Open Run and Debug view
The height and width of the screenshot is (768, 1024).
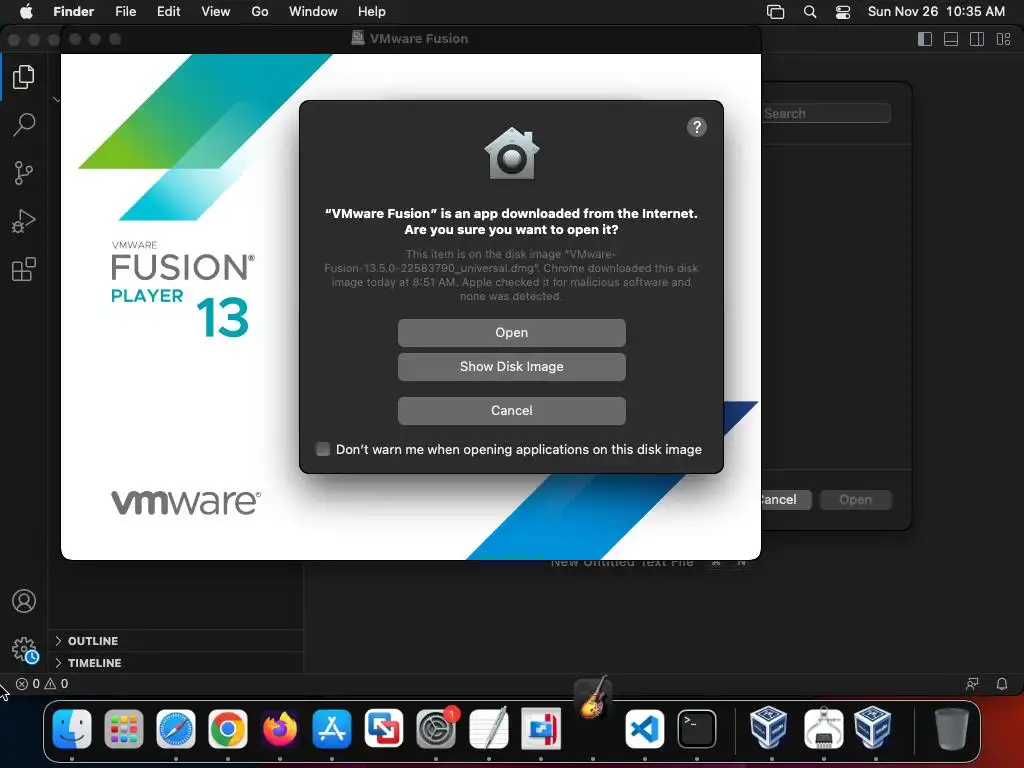[24, 221]
